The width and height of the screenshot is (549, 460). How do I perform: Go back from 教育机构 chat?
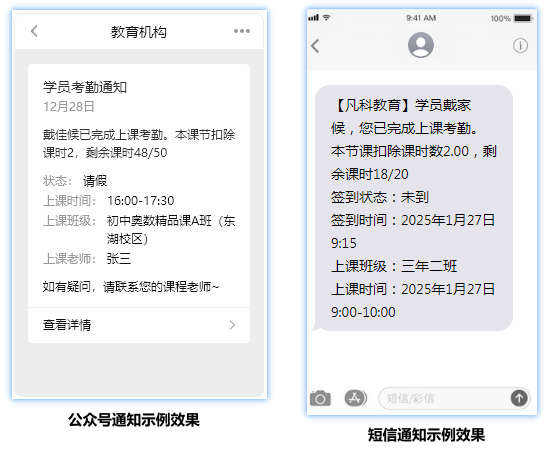tap(34, 31)
